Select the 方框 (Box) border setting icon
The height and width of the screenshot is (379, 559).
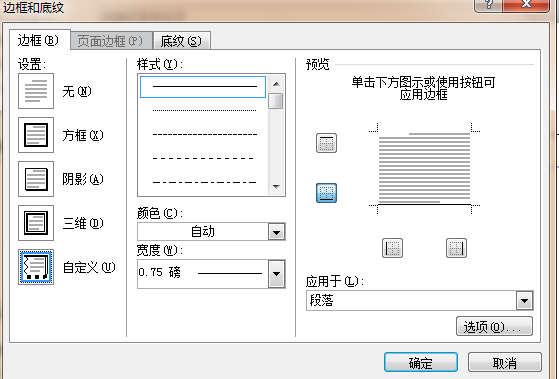point(36,135)
